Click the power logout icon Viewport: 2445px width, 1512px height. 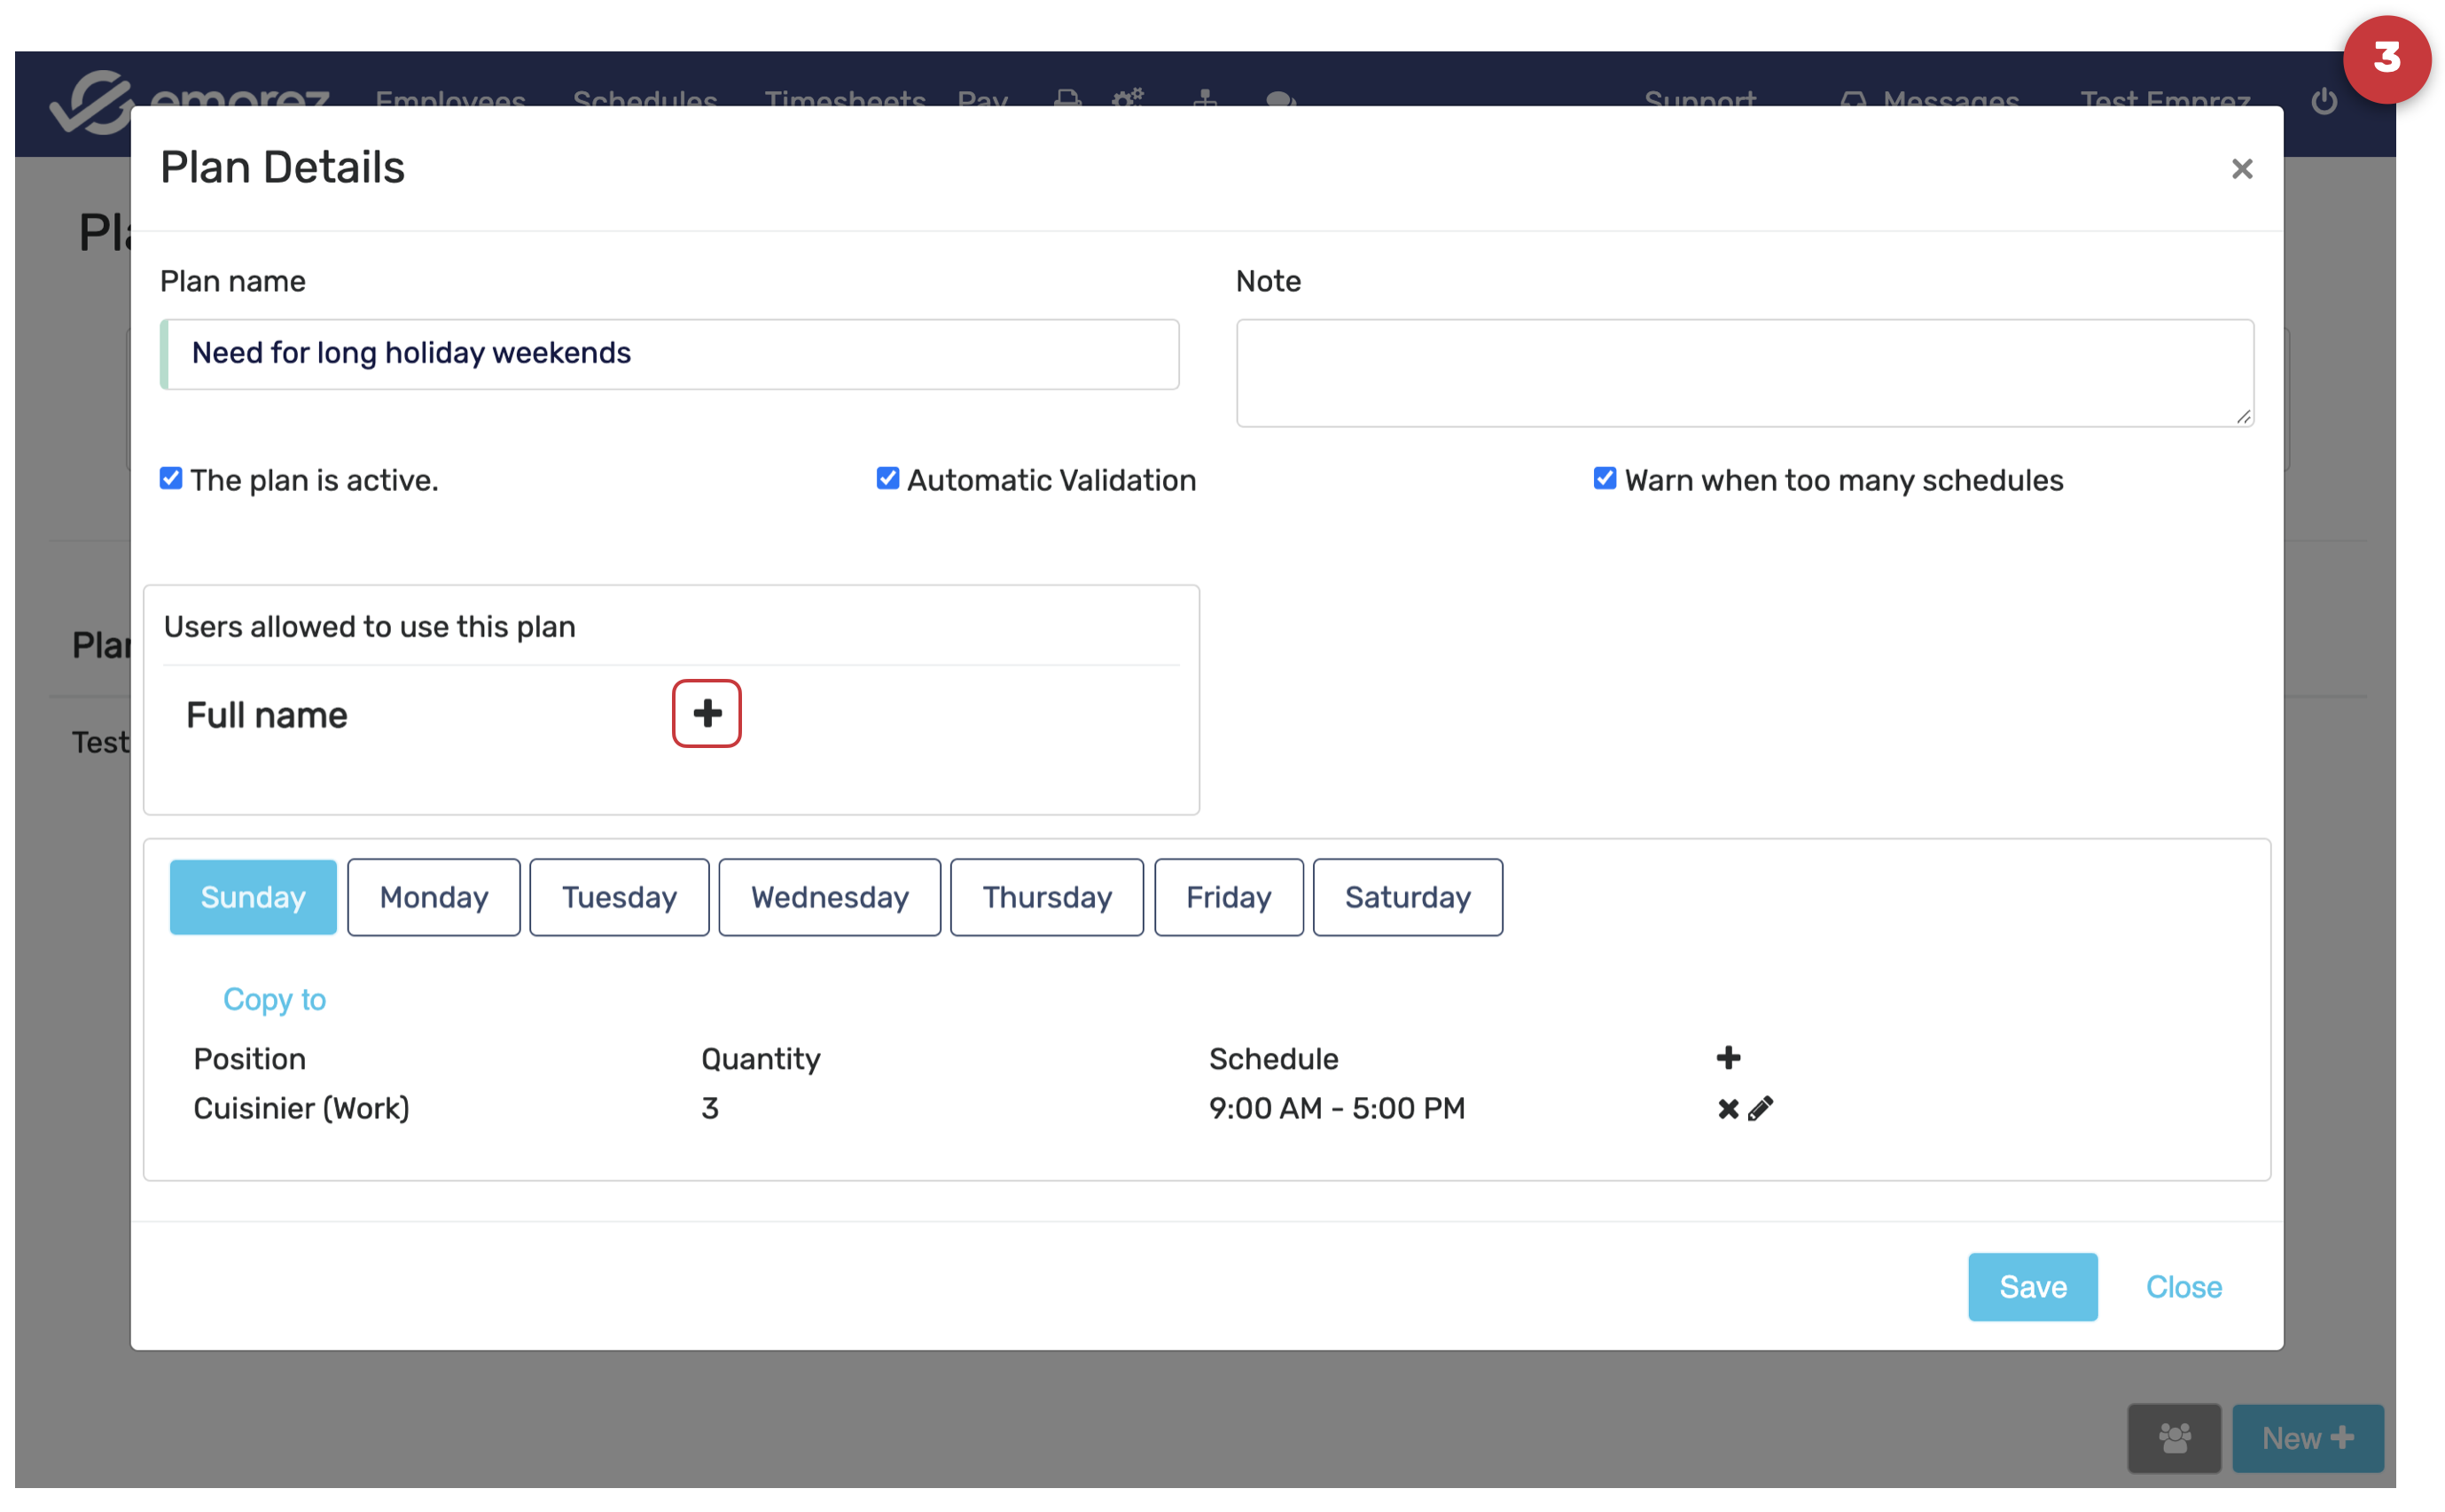(2323, 101)
